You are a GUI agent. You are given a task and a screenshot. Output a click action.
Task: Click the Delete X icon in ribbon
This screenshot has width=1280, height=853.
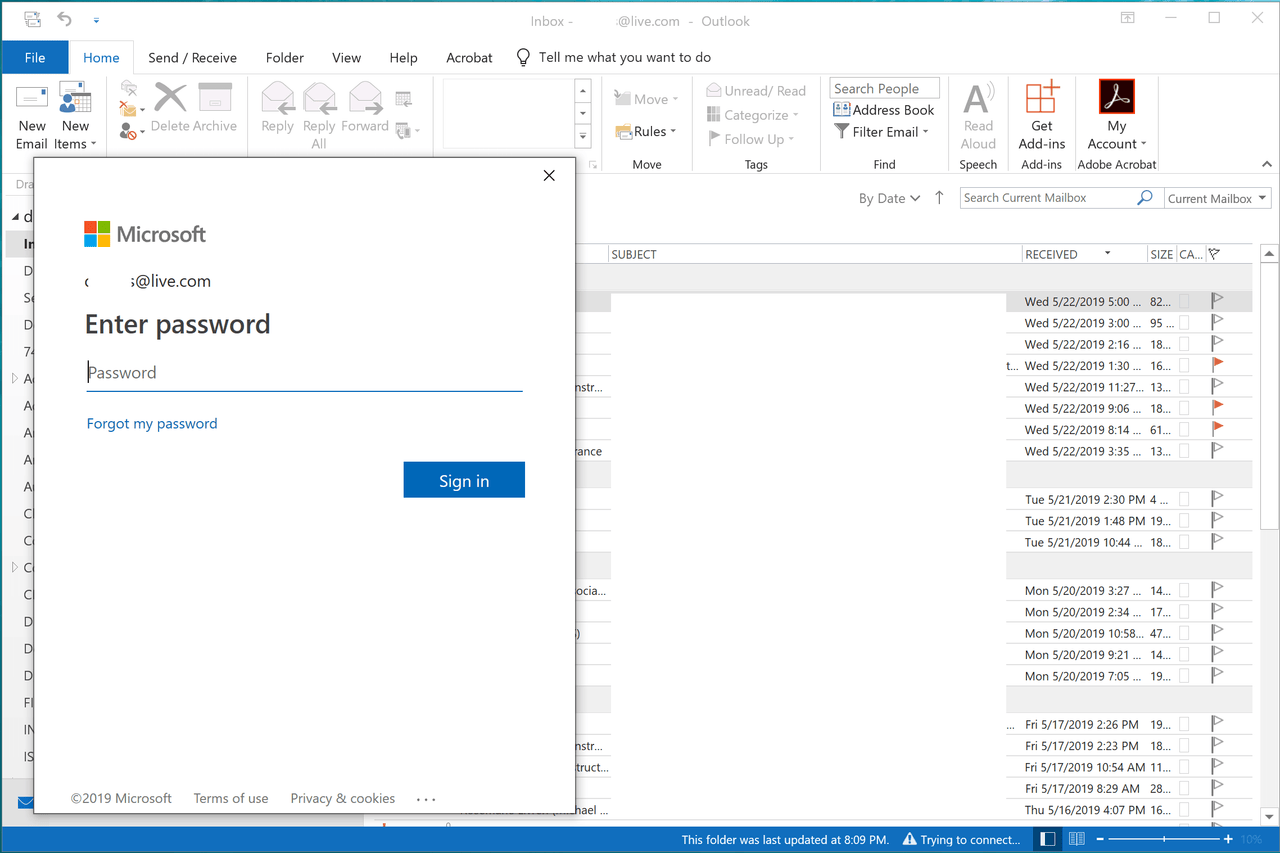(170, 98)
